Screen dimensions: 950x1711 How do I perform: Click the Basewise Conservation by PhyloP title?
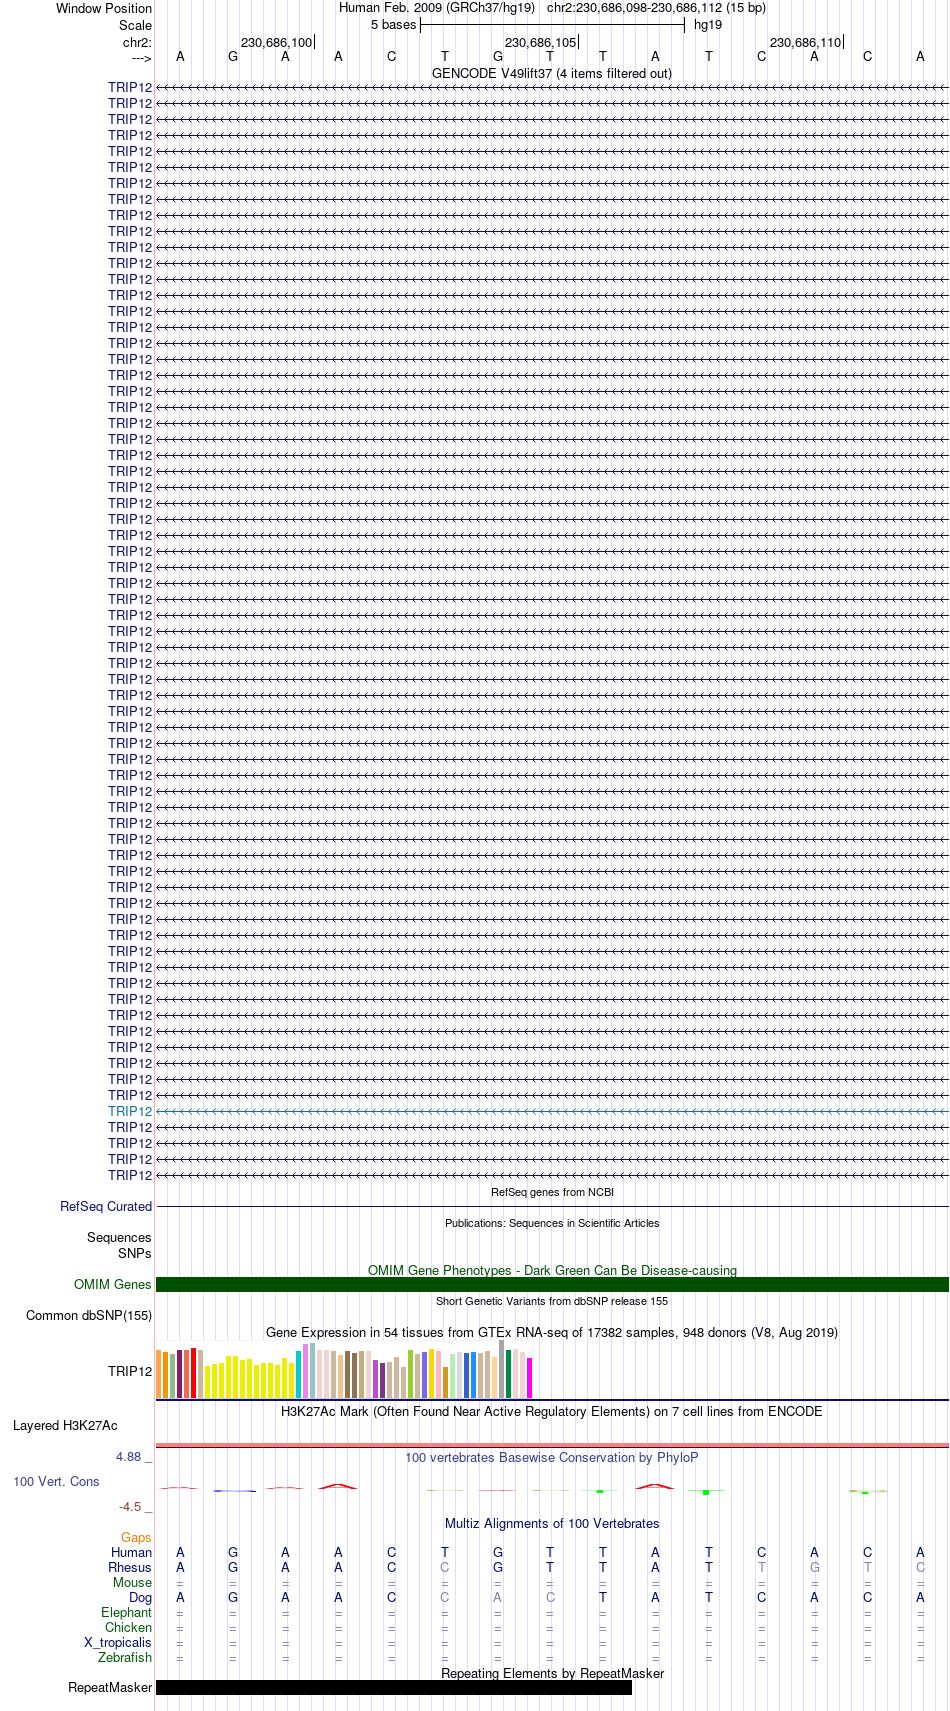[552, 1457]
